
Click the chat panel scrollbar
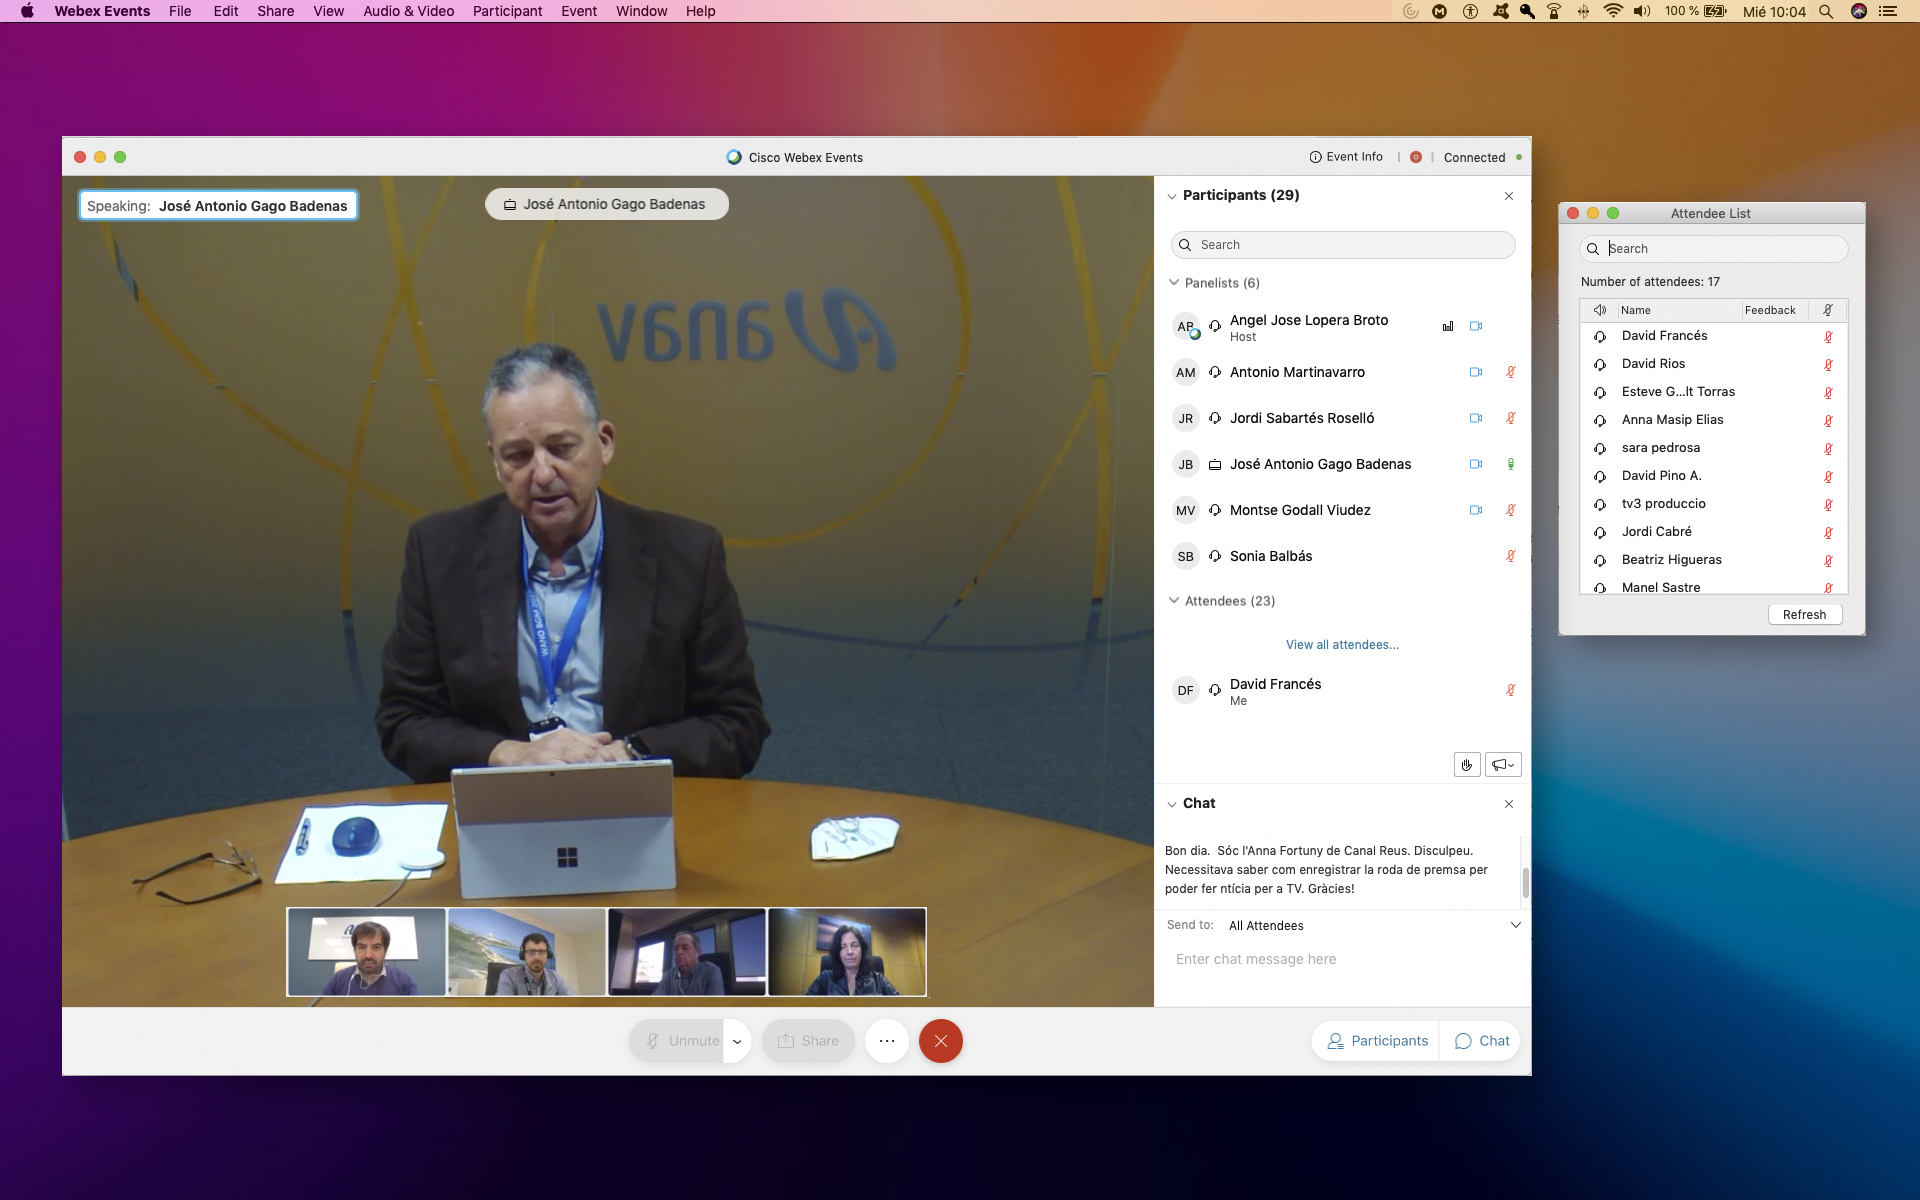[x=1525, y=882]
